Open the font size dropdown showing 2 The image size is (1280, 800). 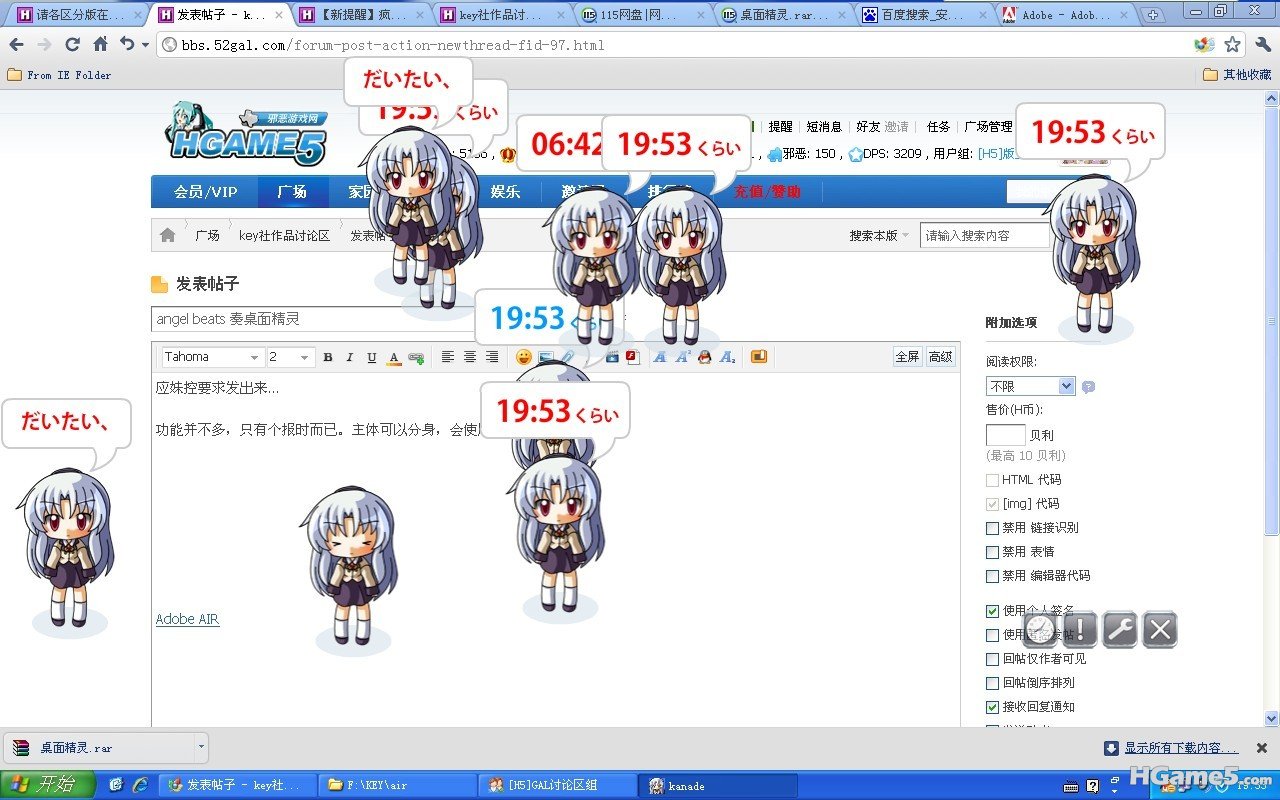pyautogui.click(x=290, y=357)
